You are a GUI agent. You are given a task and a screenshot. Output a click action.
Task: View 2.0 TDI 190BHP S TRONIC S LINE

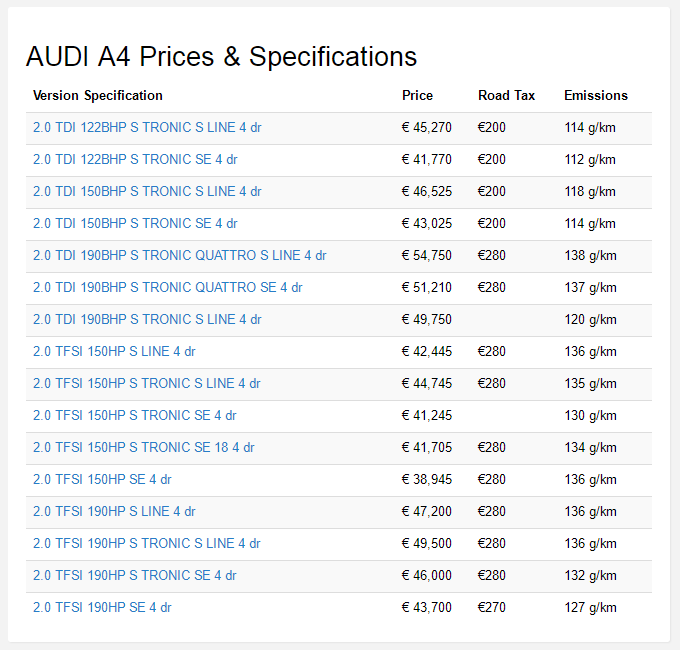[x=147, y=320]
